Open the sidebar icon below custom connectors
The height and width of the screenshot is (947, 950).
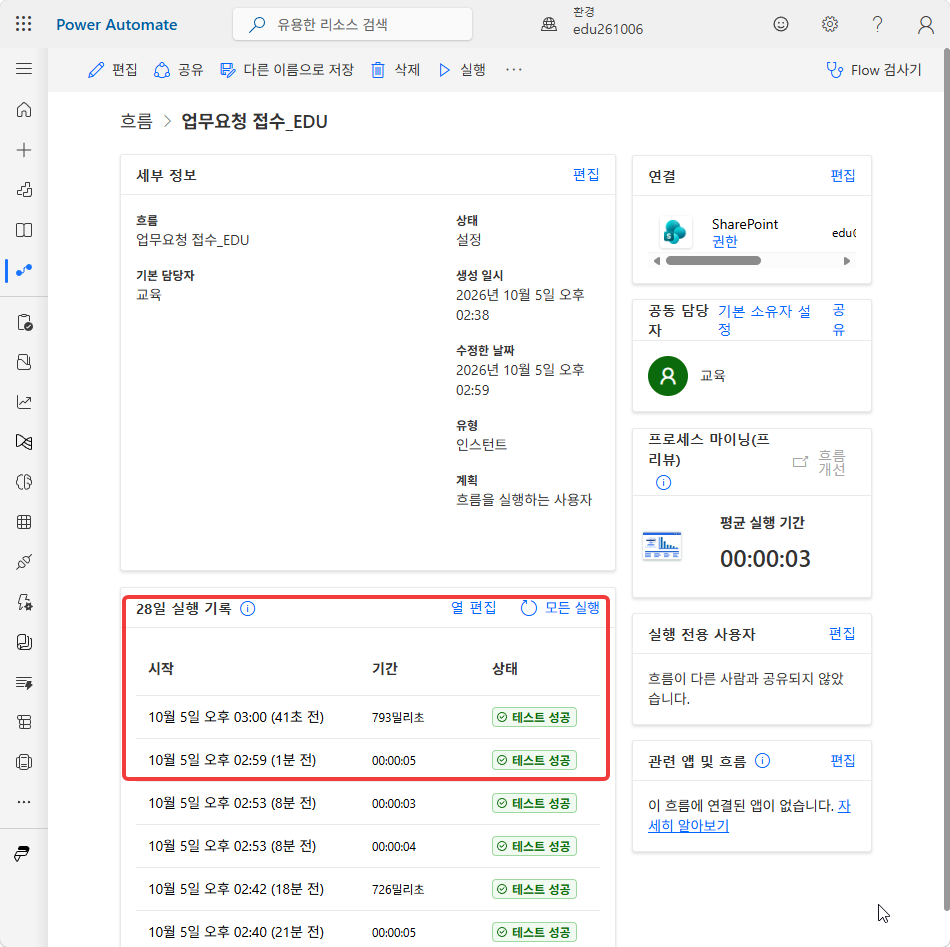tap(24, 642)
